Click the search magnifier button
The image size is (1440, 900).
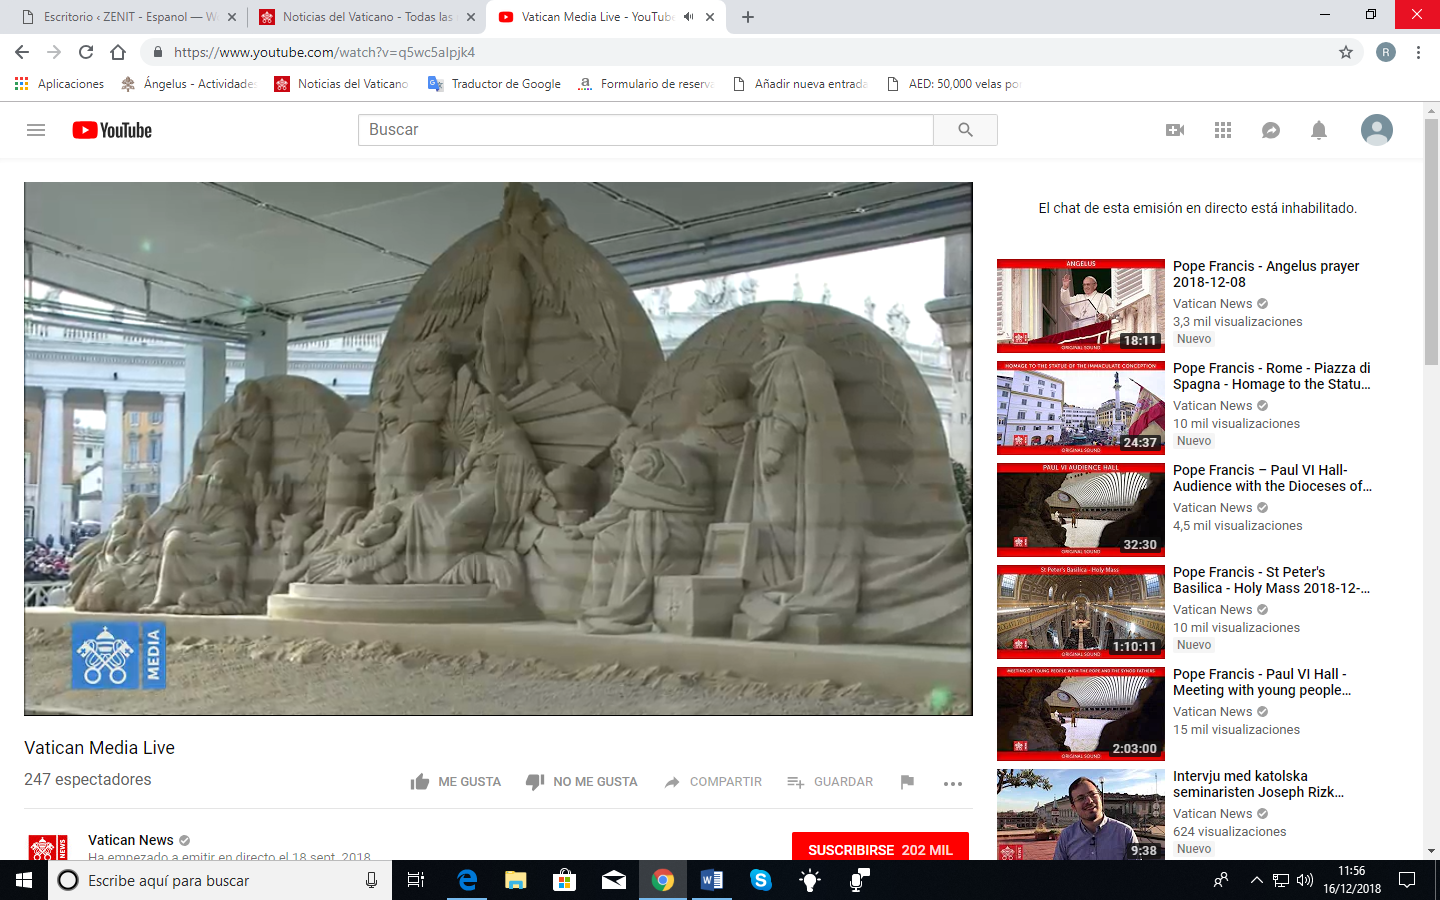pos(965,130)
